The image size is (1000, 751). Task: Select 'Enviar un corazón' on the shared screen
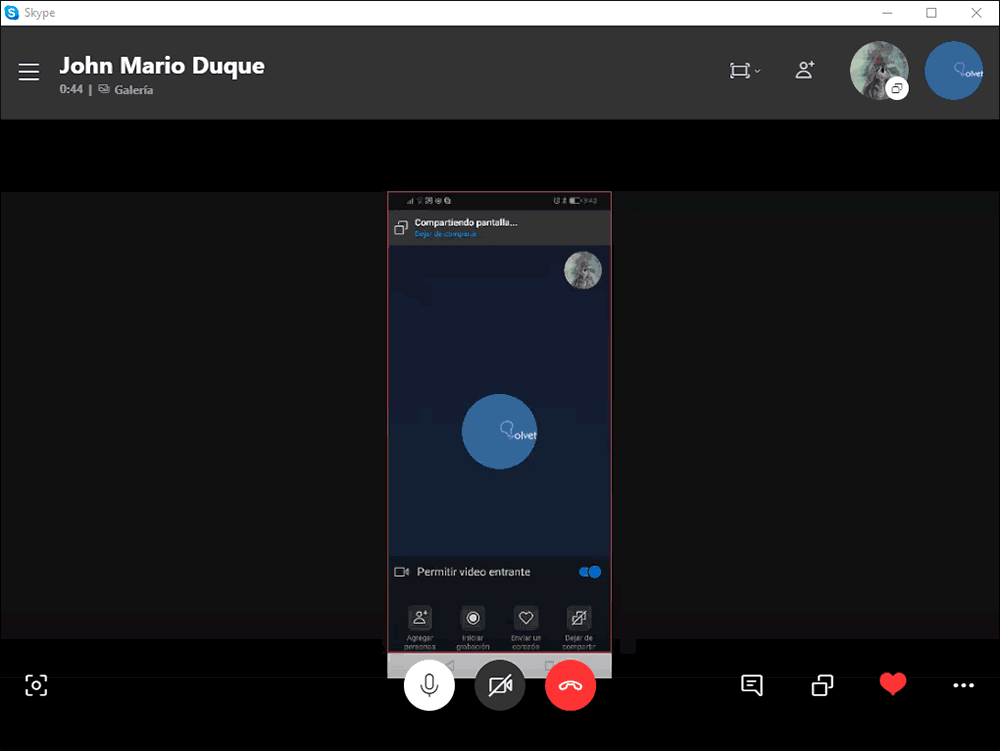pyautogui.click(x=526, y=618)
